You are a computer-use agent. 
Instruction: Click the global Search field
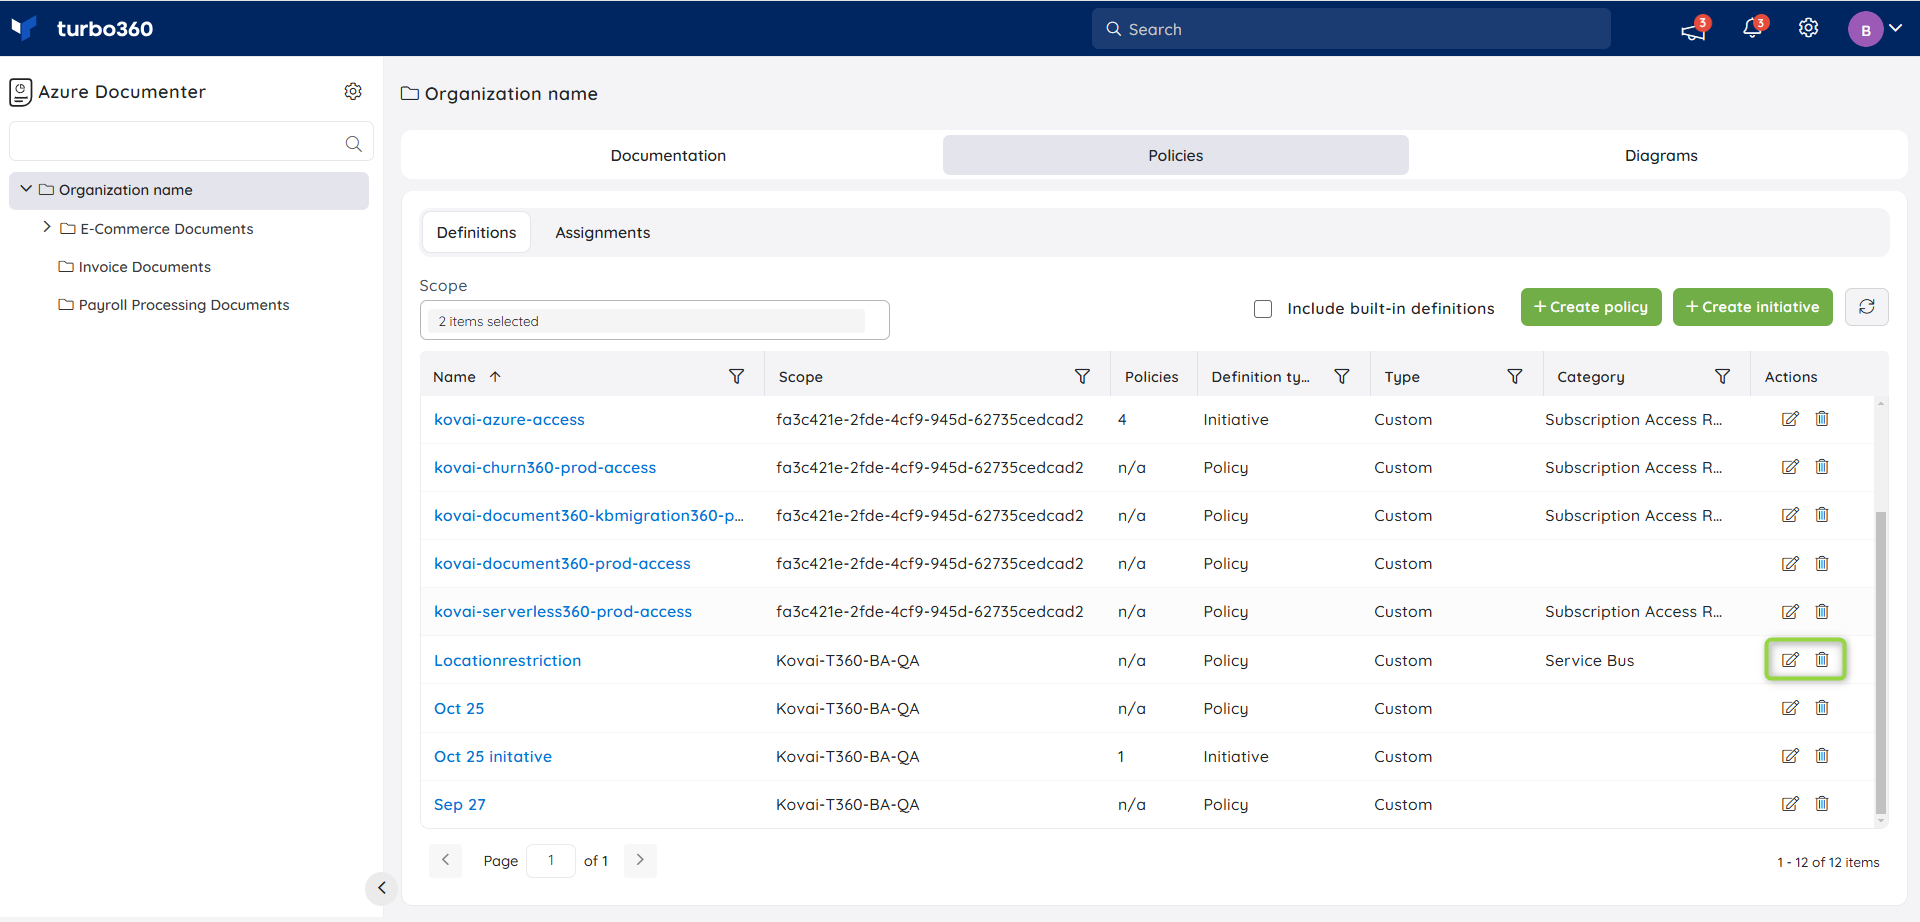pos(1351,29)
